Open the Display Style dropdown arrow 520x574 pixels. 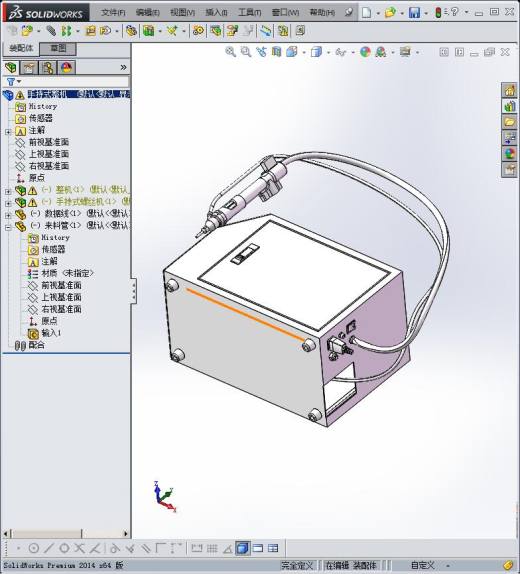point(328,53)
